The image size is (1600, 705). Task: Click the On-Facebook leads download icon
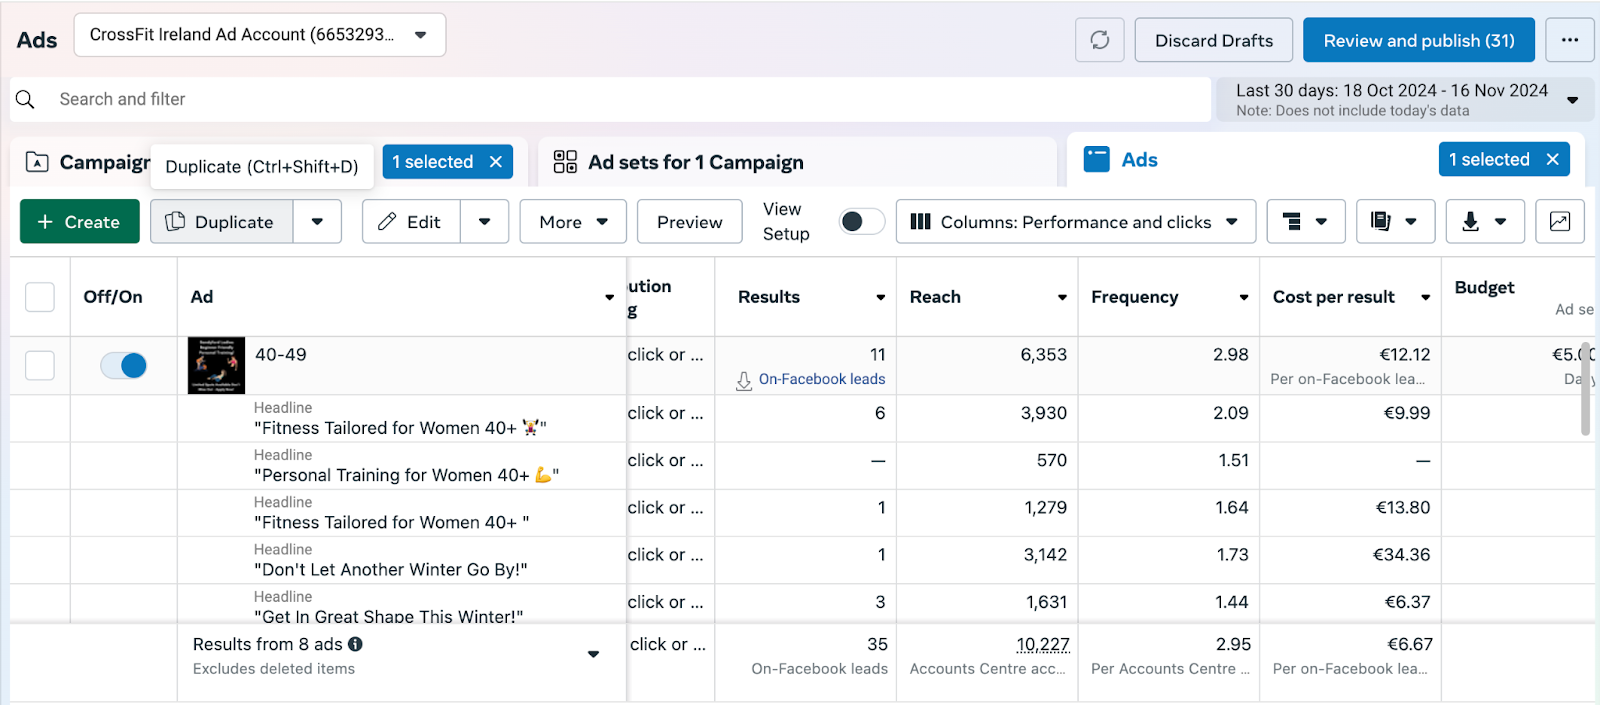[x=744, y=380]
